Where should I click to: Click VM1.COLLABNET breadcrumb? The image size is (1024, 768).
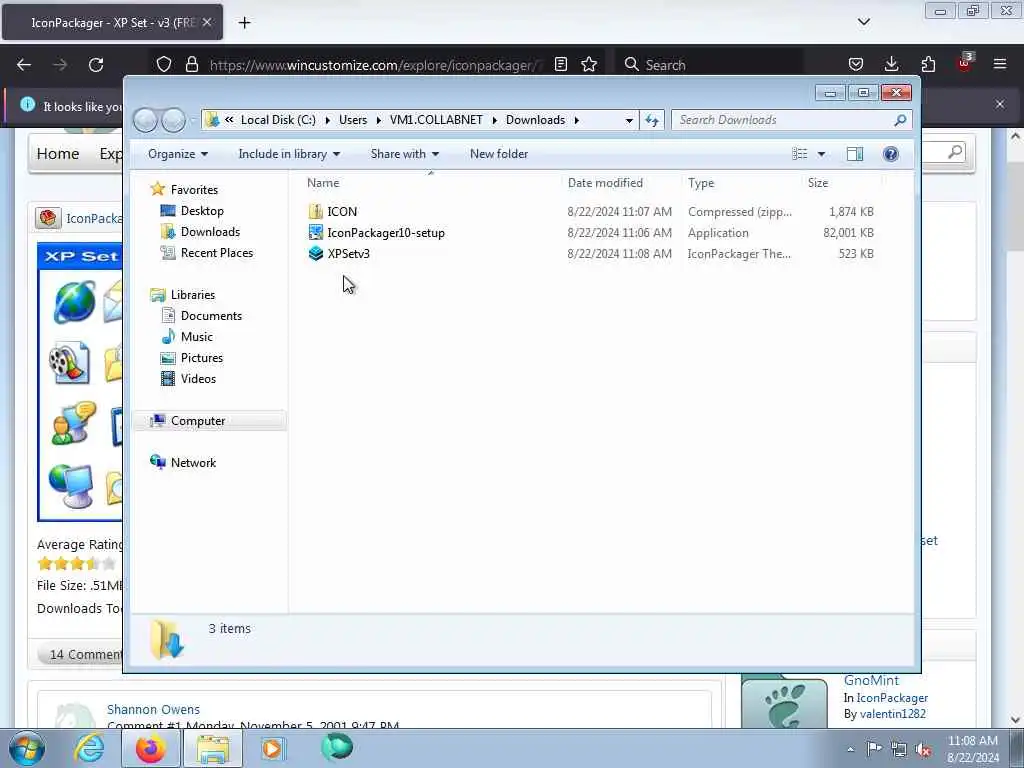(x=436, y=120)
